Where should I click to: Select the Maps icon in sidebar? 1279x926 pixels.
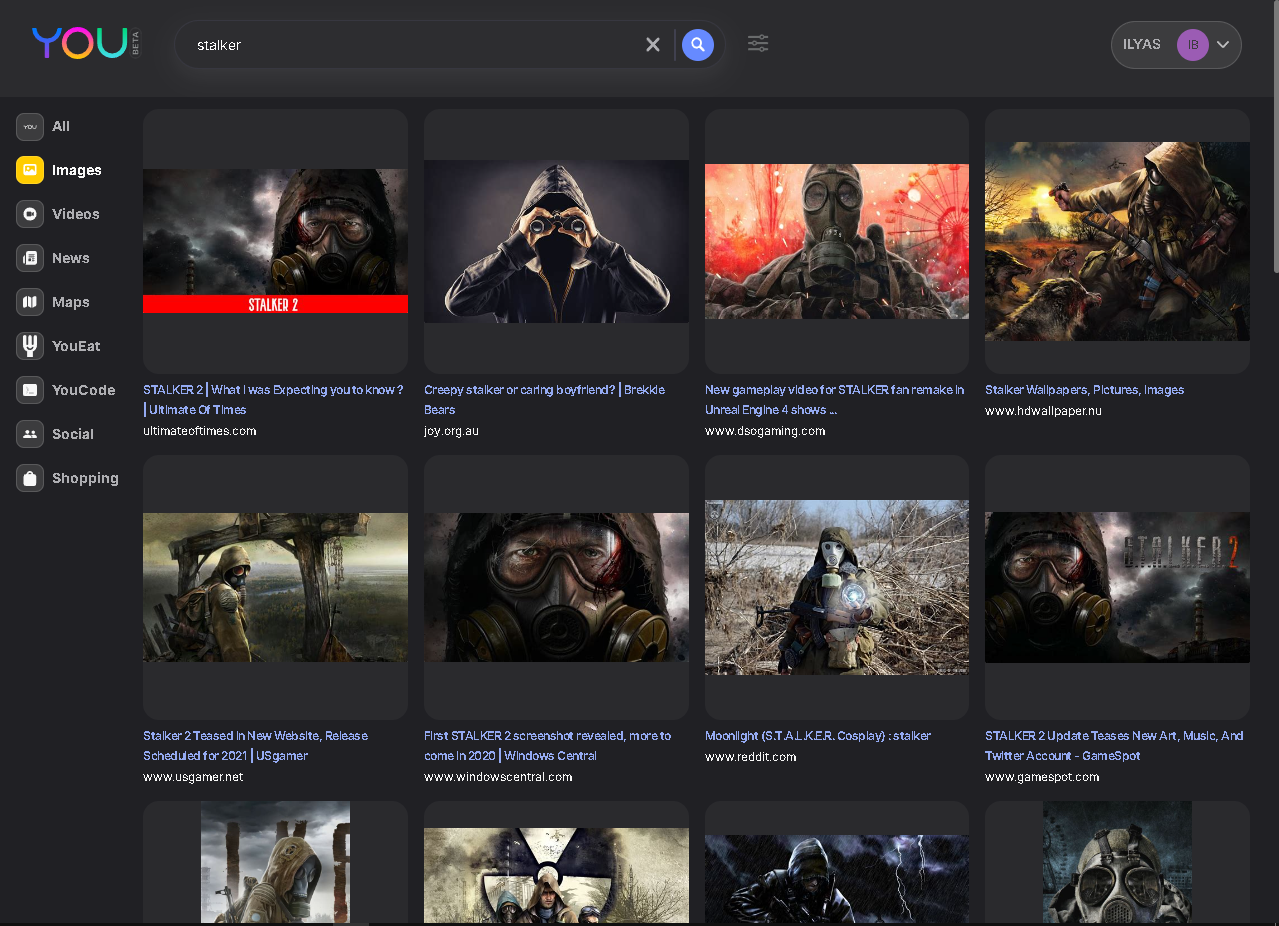point(30,302)
